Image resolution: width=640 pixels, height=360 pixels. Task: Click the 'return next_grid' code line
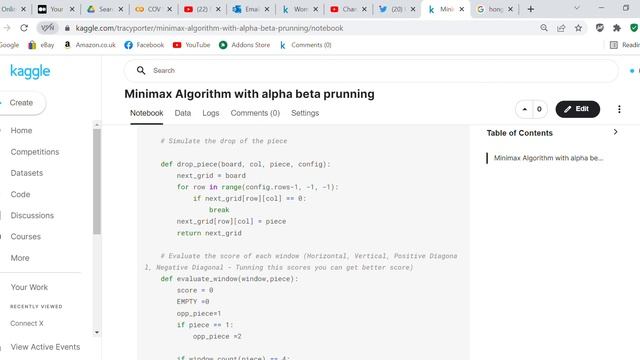209,233
